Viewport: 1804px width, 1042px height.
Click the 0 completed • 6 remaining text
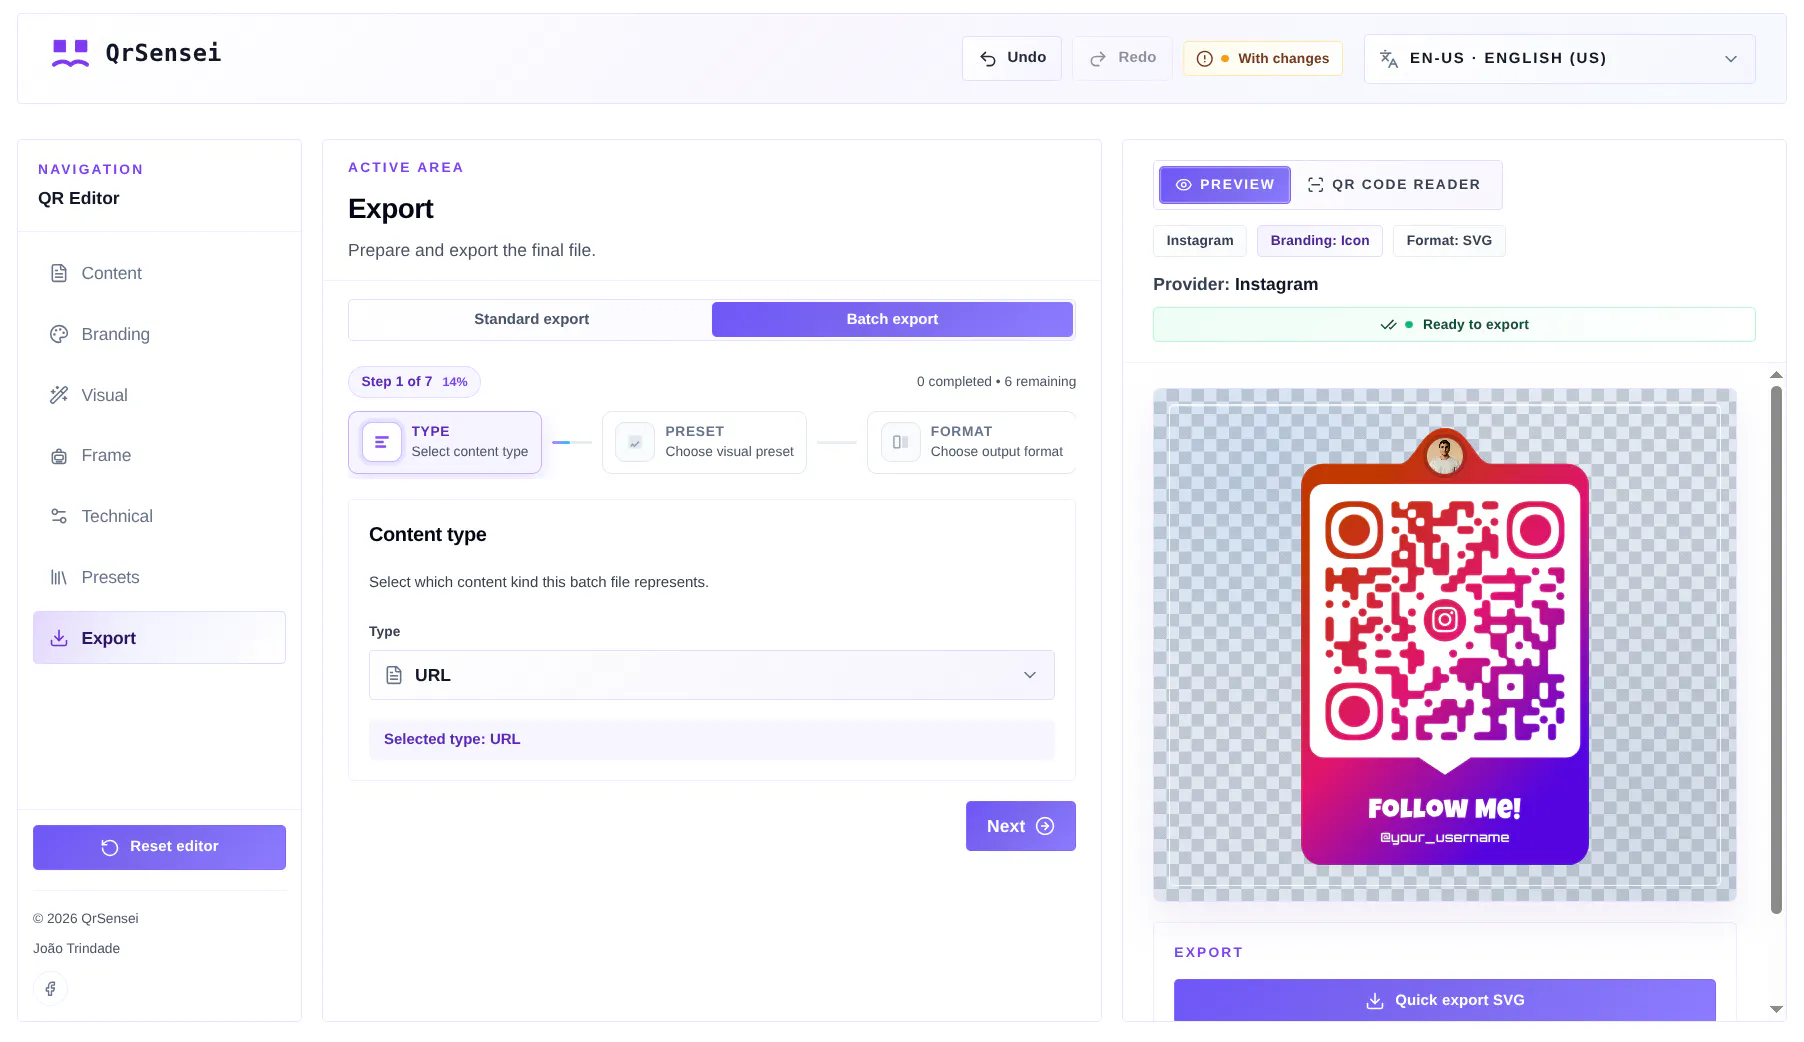996,382
